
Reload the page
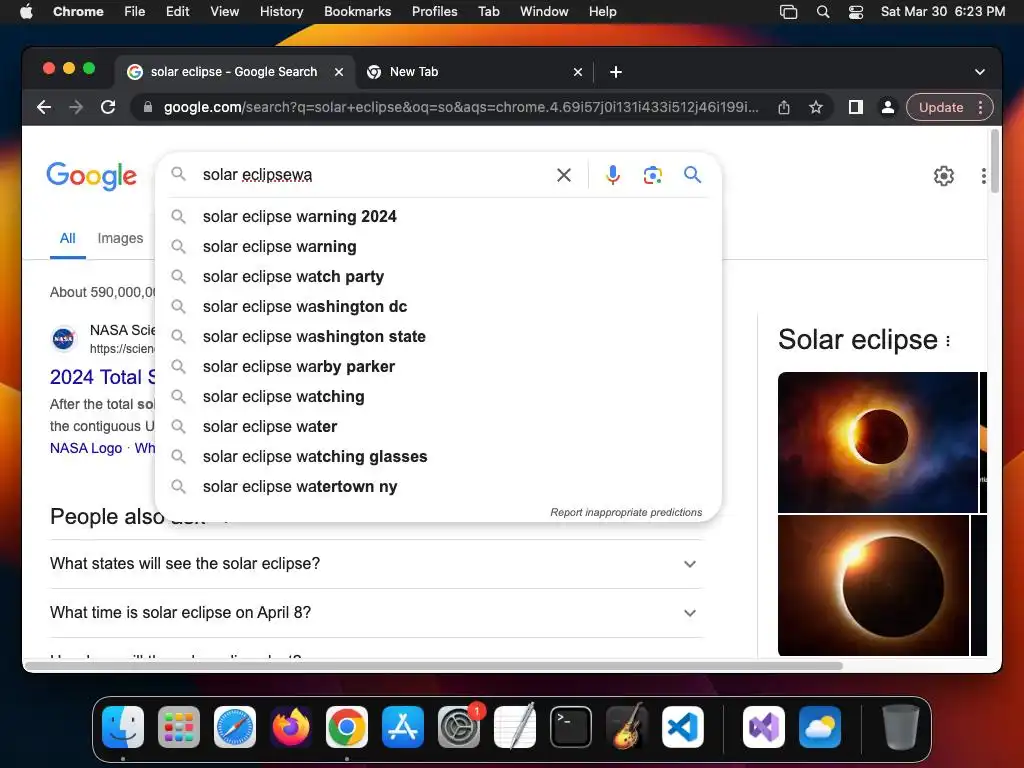coord(108,107)
